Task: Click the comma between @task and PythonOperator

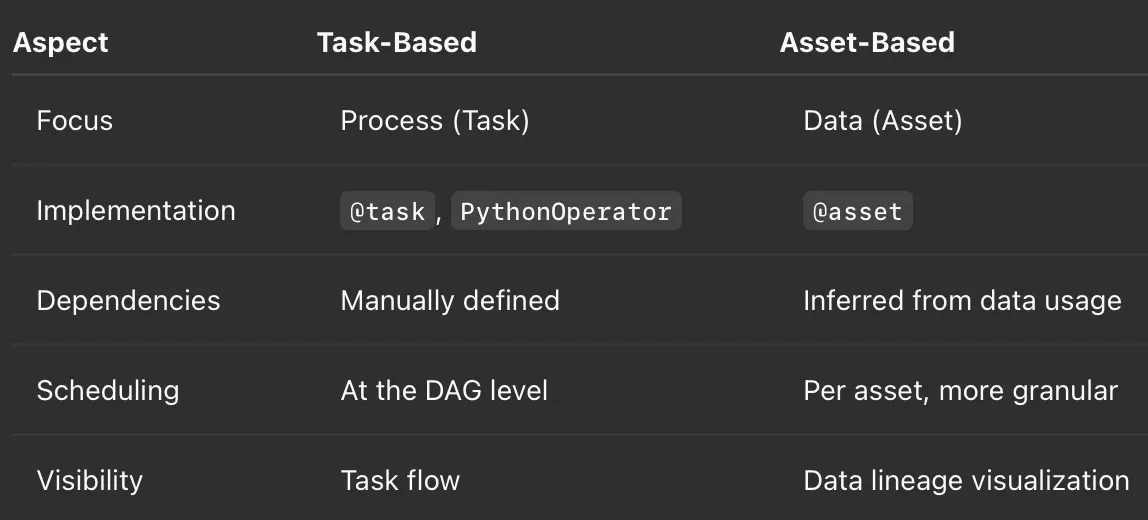Action: point(440,214)
